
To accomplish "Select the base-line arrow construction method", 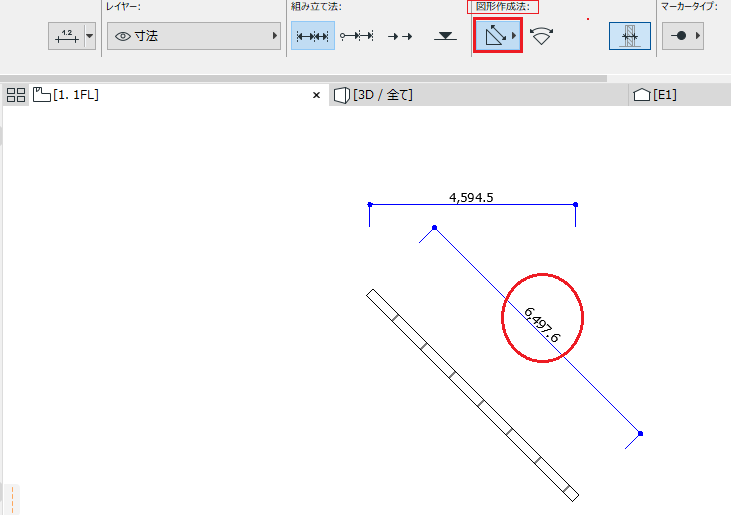I will point(400,36).
